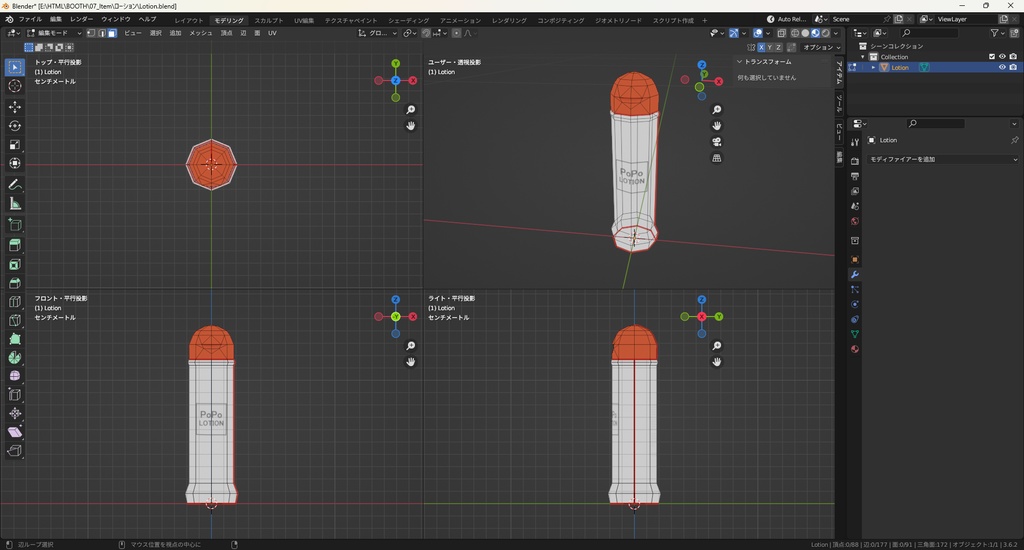Click the camera view icon in perspective viewport
Image resolution: width=1024 pixels, height=550 pixels.
(x=716, y=142)
